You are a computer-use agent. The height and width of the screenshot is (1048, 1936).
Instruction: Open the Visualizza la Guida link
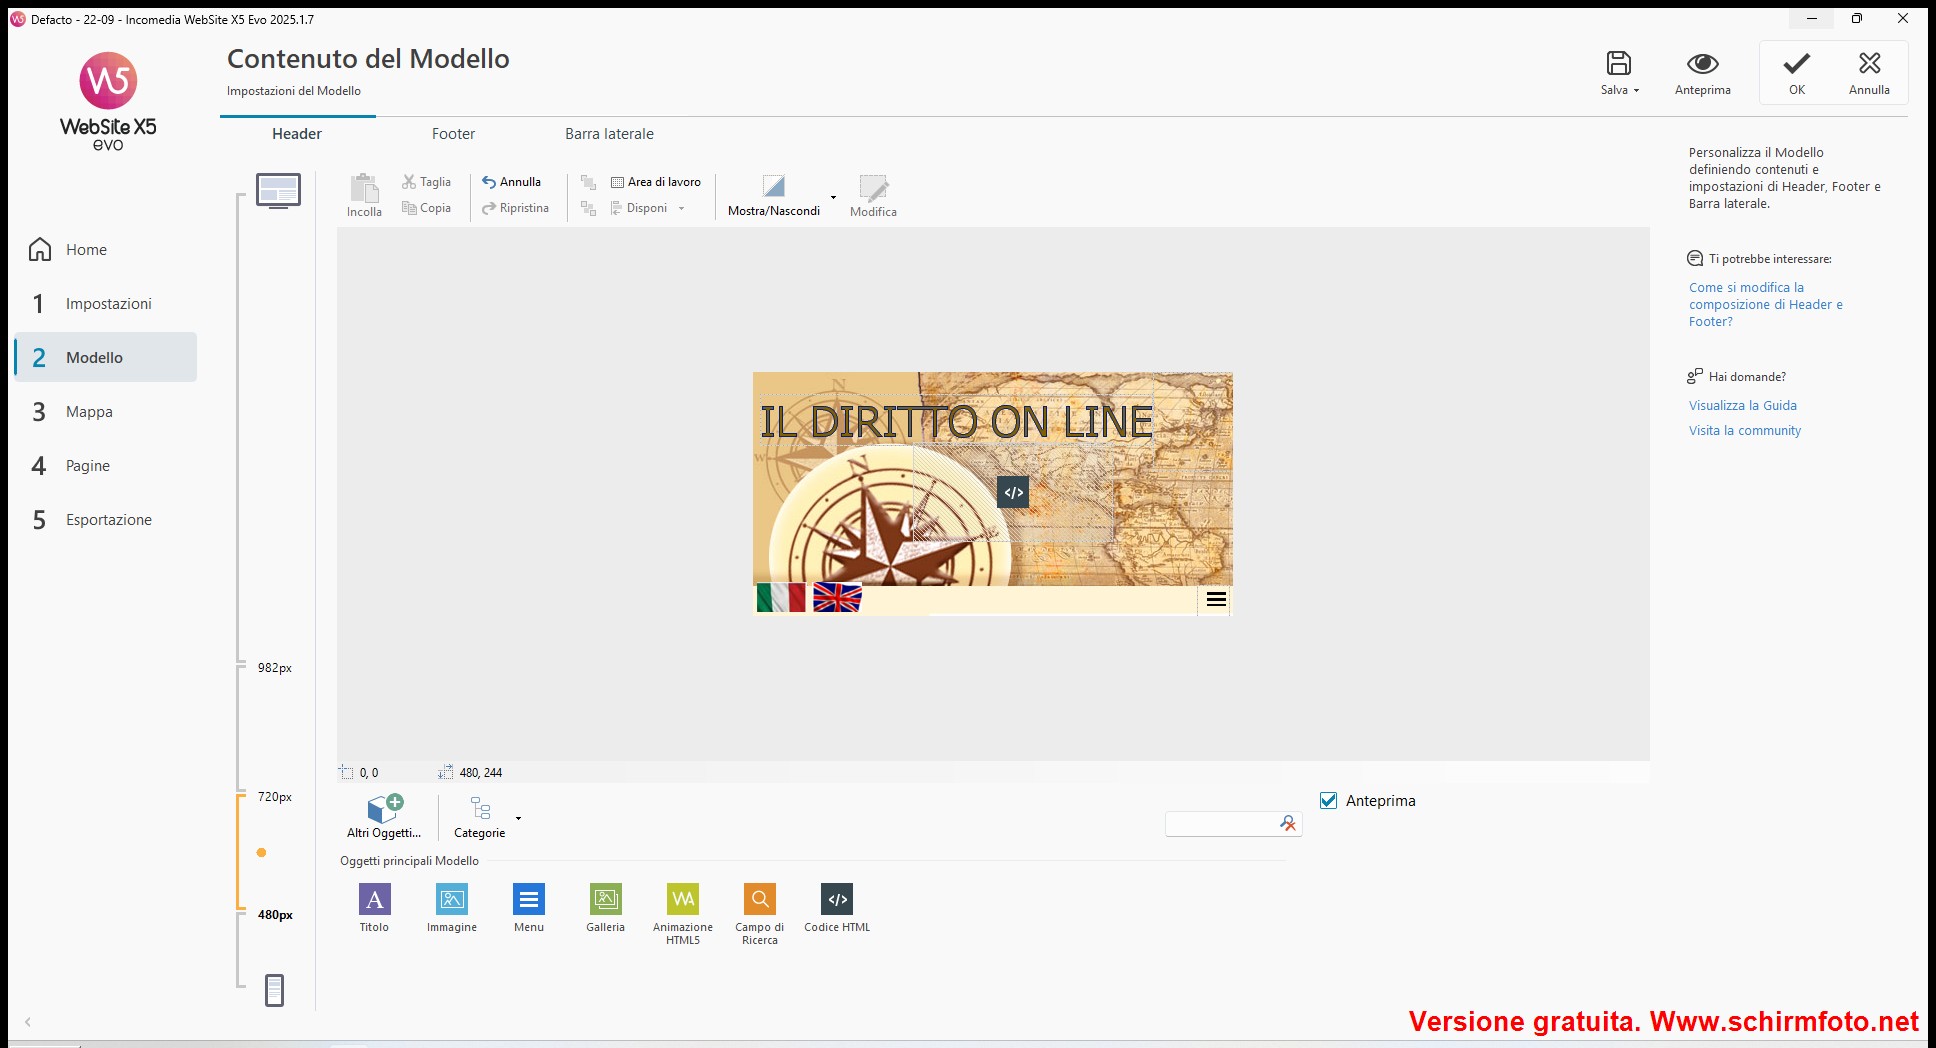point(1742,405)
